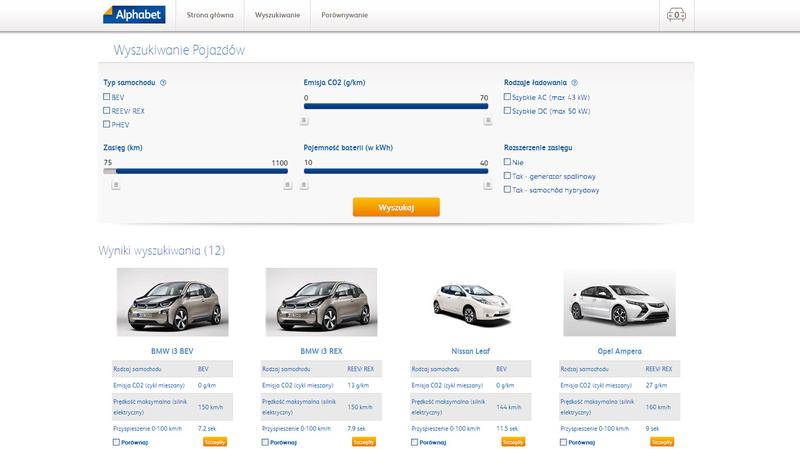Click the Emisja CO2 (g/km) label
This screenshot has width=800, height=449.
(334, 83)
